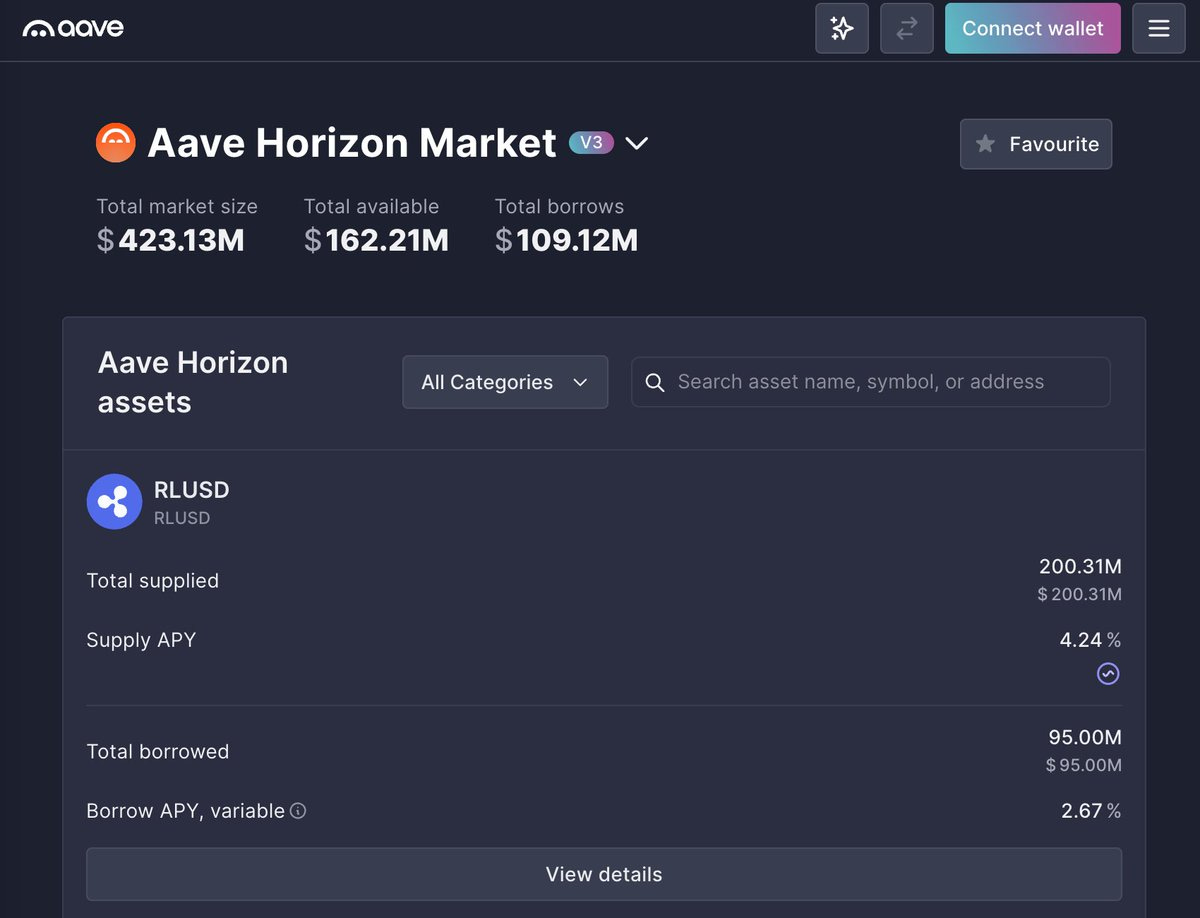
Task: Click the Total market size value $423.13M
Action: pyautogui.click(x=171, y=240)
